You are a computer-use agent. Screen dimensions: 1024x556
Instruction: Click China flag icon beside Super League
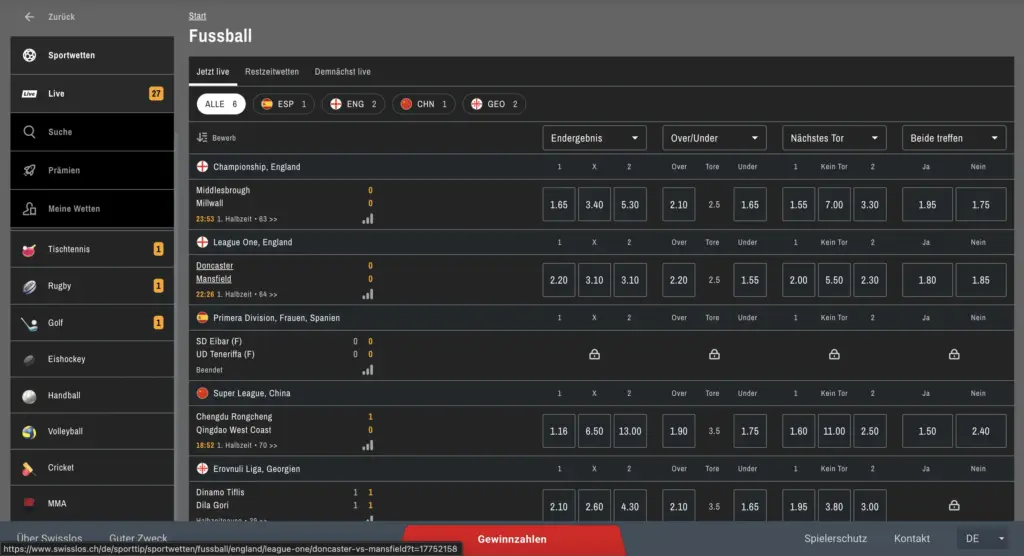point(202,393)
